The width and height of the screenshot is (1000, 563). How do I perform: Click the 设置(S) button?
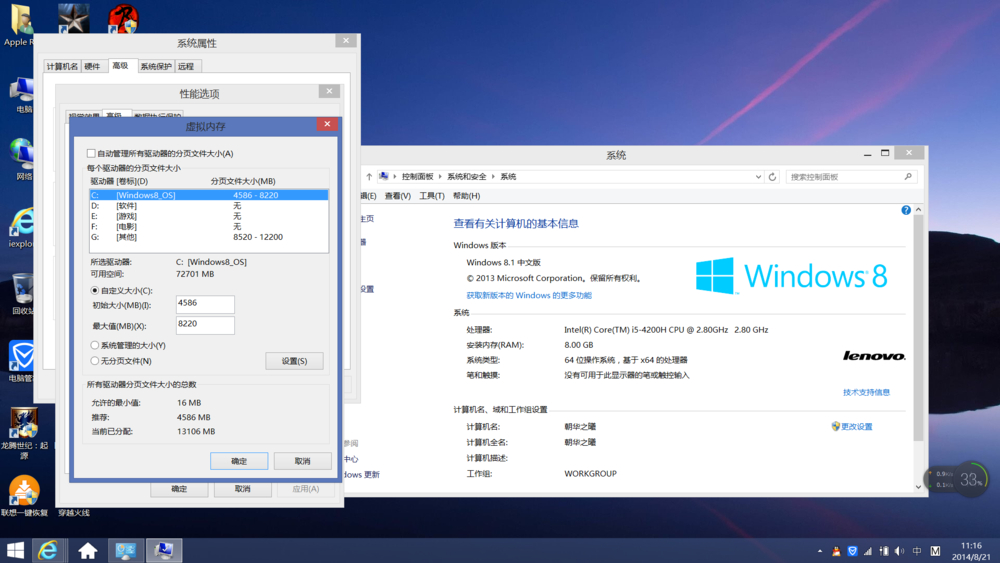pyautogui.click(x=294, y=361)
